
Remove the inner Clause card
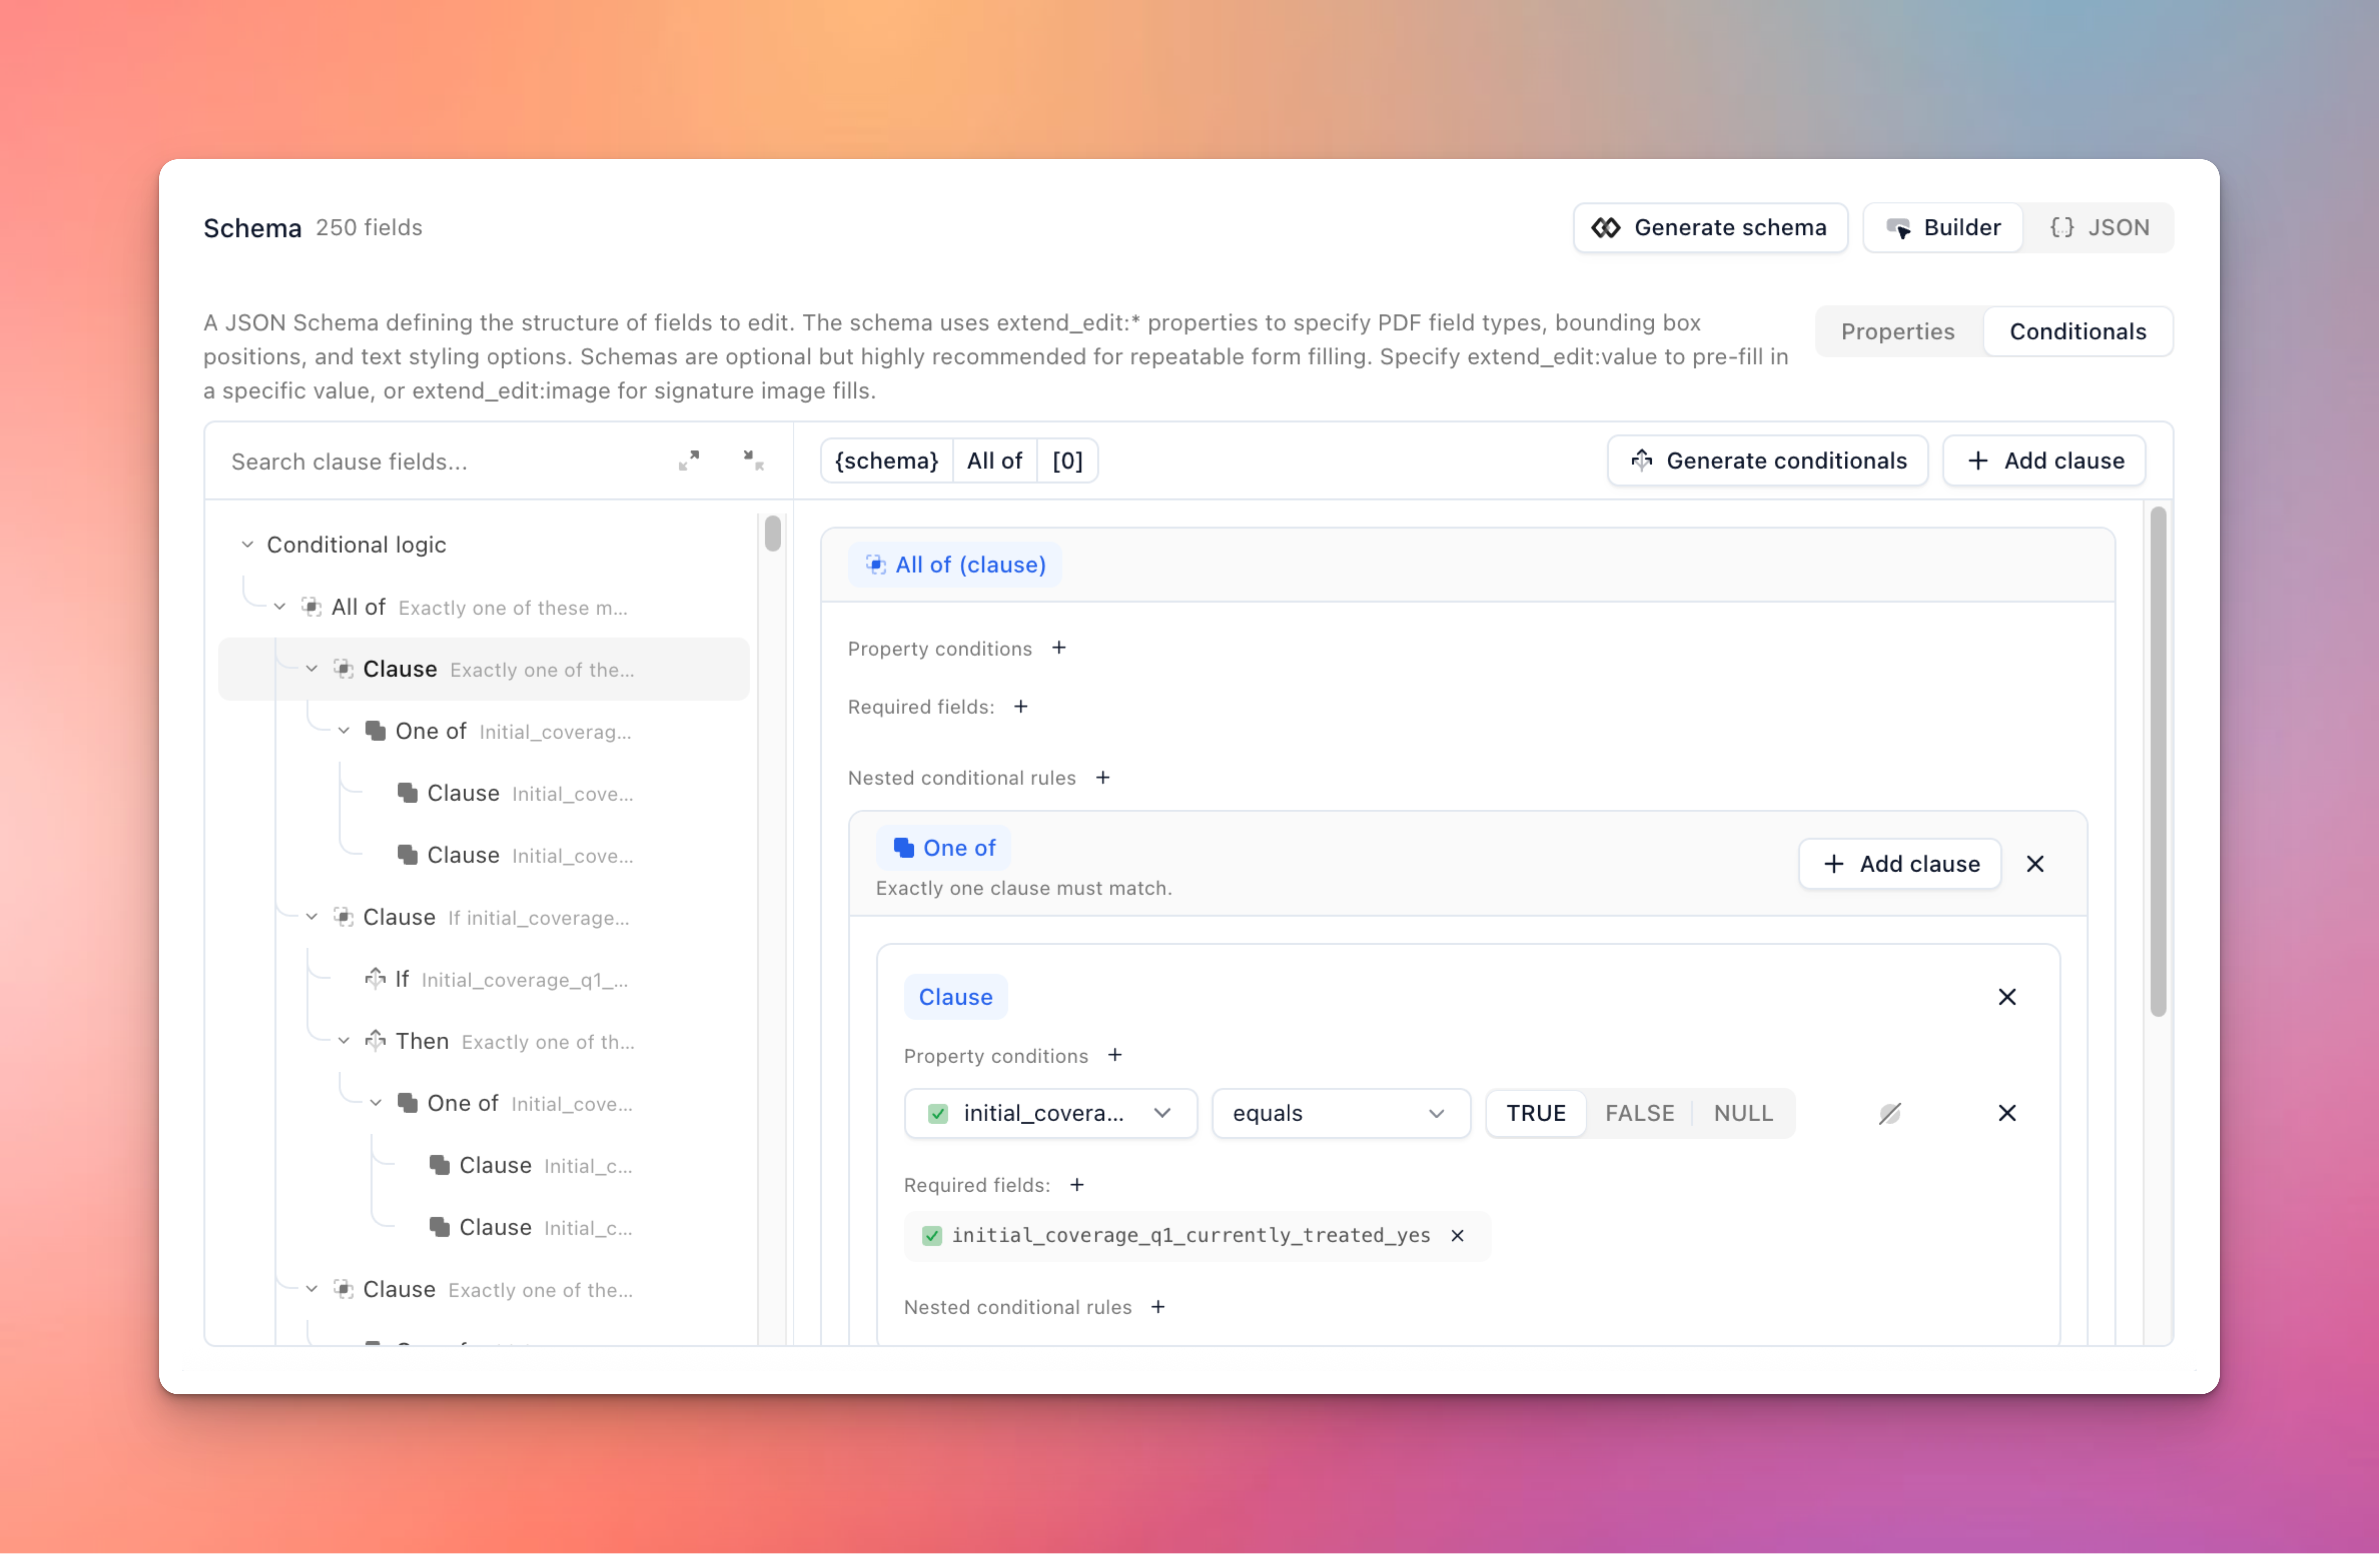pyautogui.click(x=2007, y=997)
